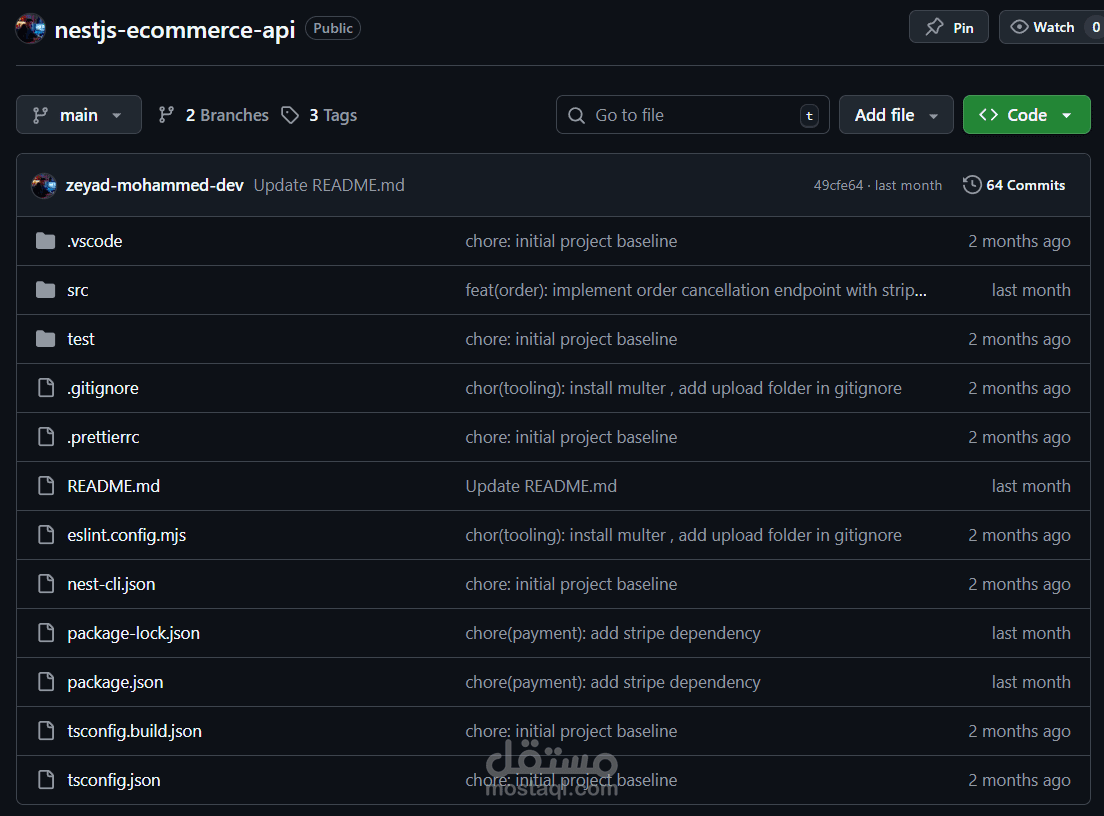View the 64 Commits history
The image size is (1104, 816).
[x=1025, y=185]
